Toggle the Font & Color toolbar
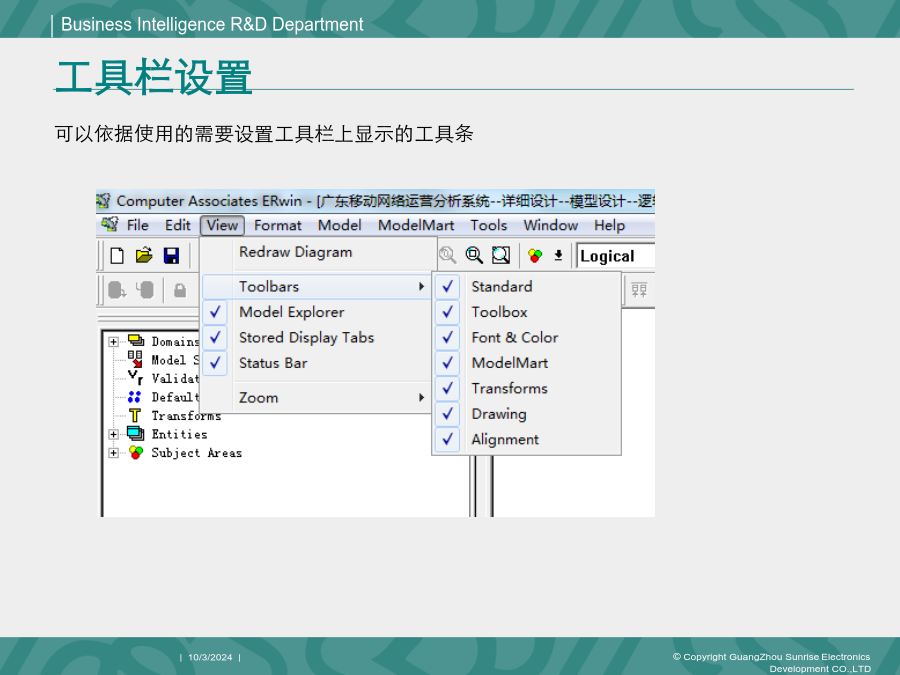Image resolution: width=900 pixels, height=675 pixels. pos(526,338)
